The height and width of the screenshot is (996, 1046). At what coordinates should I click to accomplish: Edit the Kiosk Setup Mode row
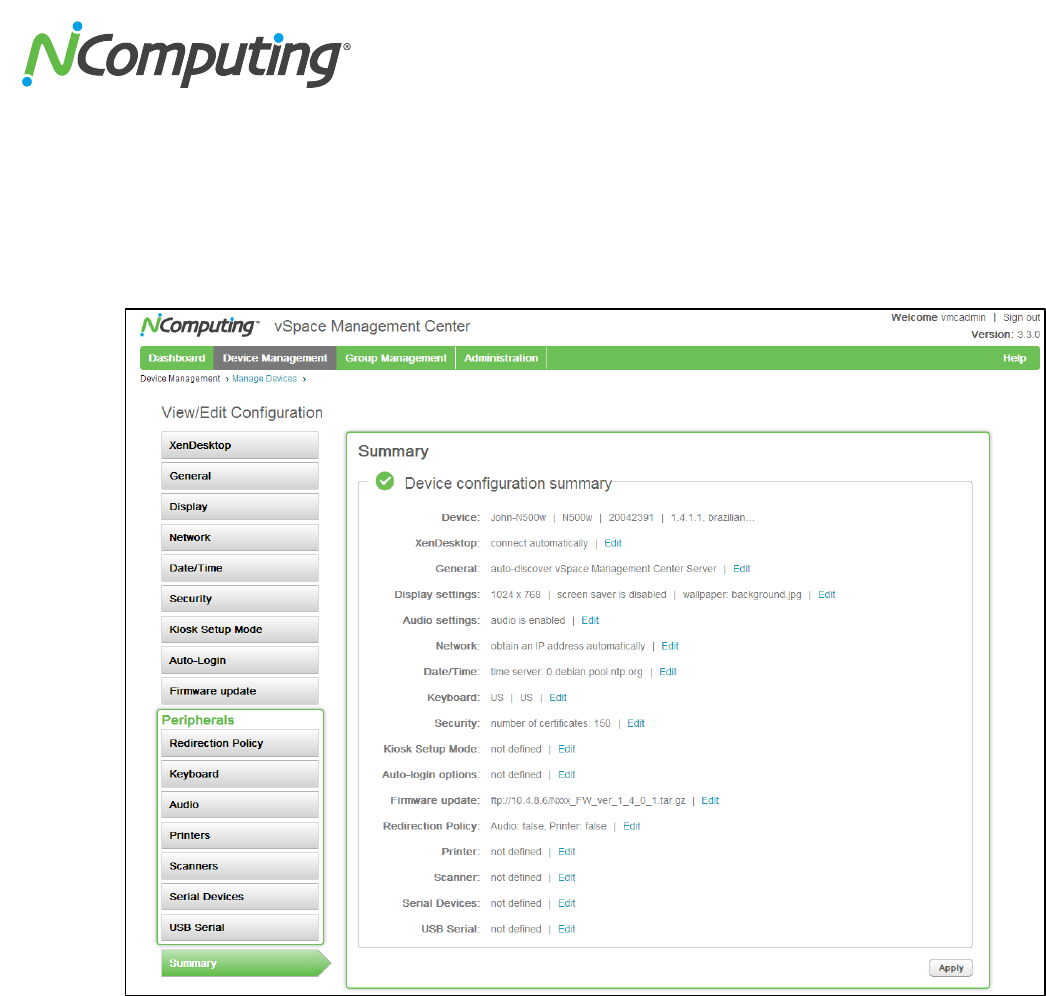point(566,749)
